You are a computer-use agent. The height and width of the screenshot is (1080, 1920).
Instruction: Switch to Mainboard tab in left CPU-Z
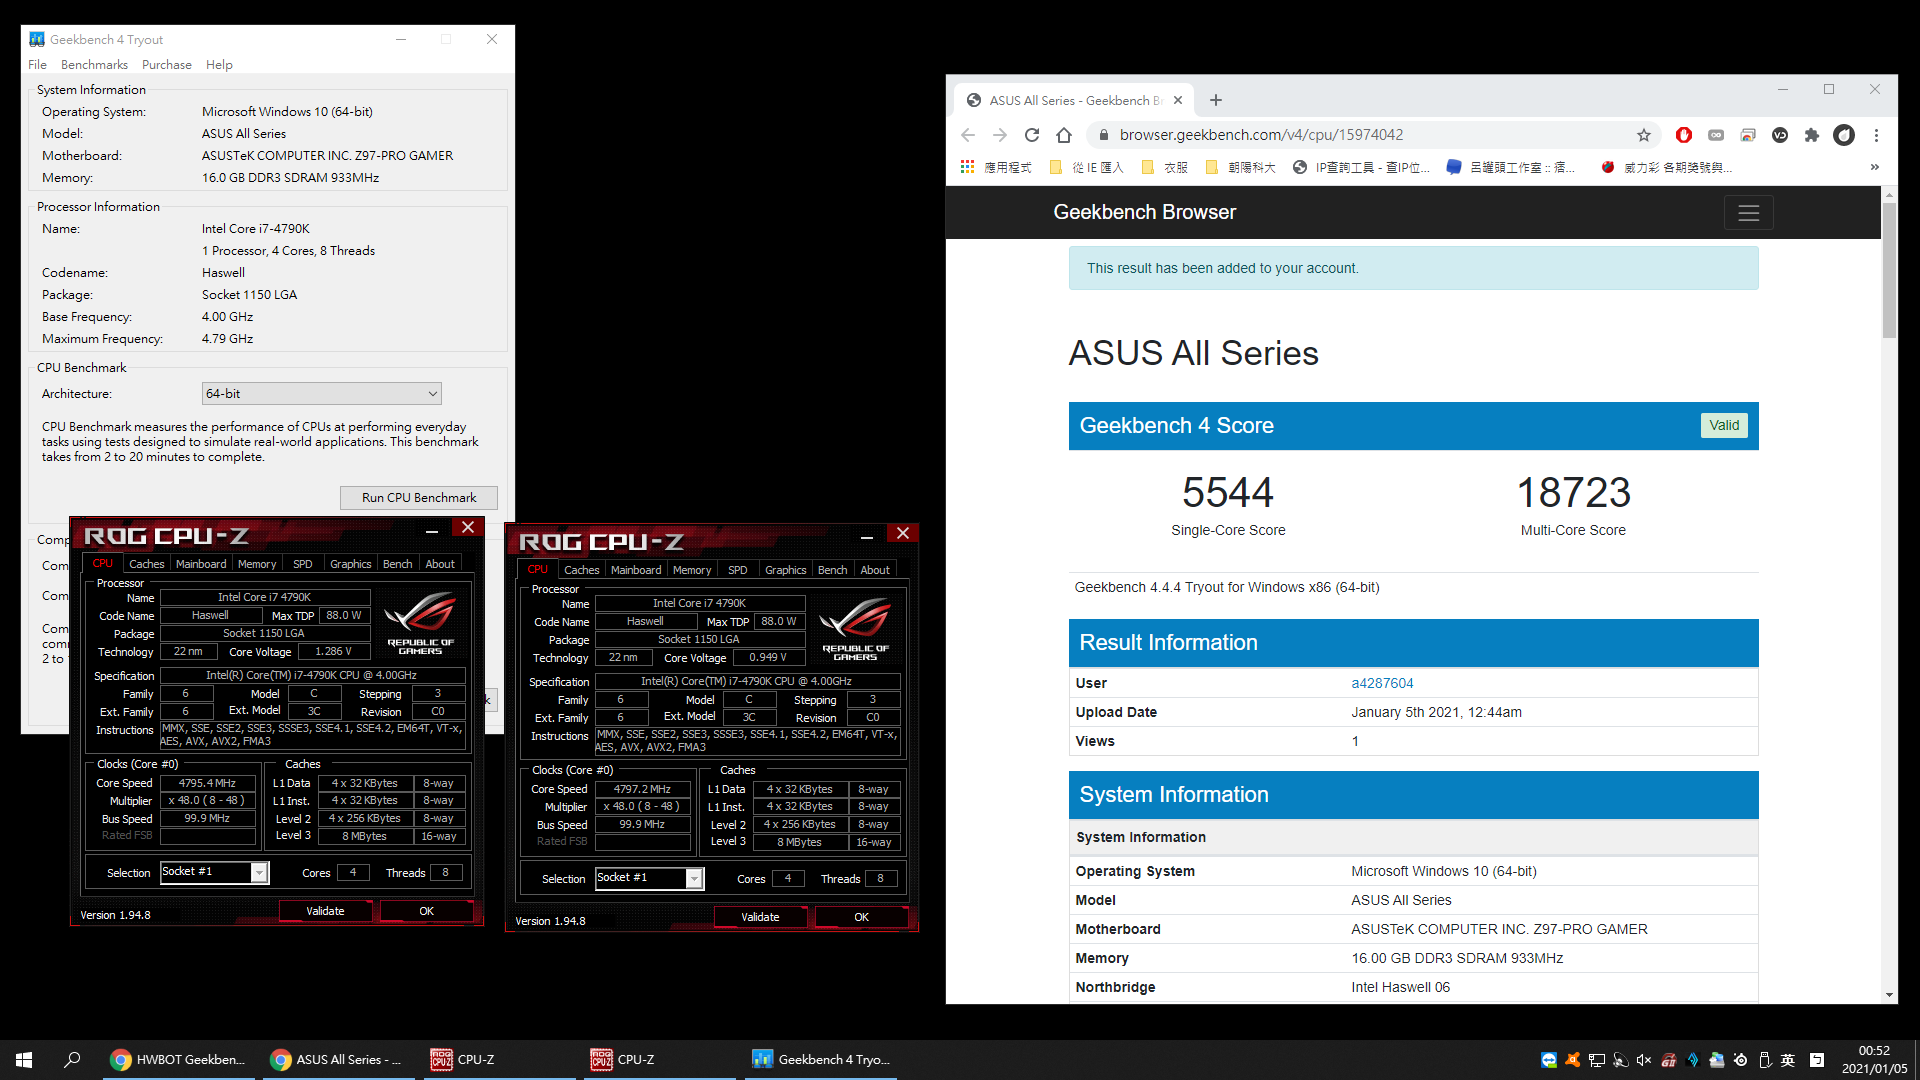coord(201,564)
